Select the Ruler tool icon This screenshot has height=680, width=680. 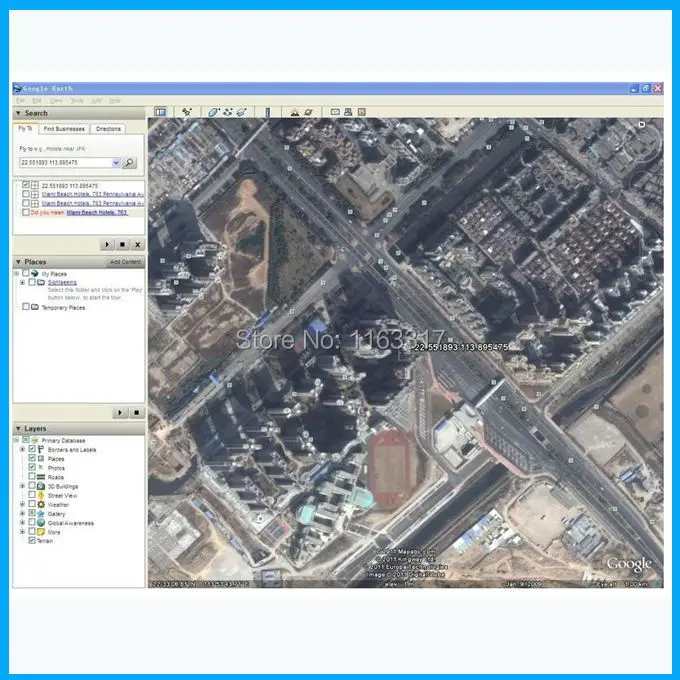[268, 112]
